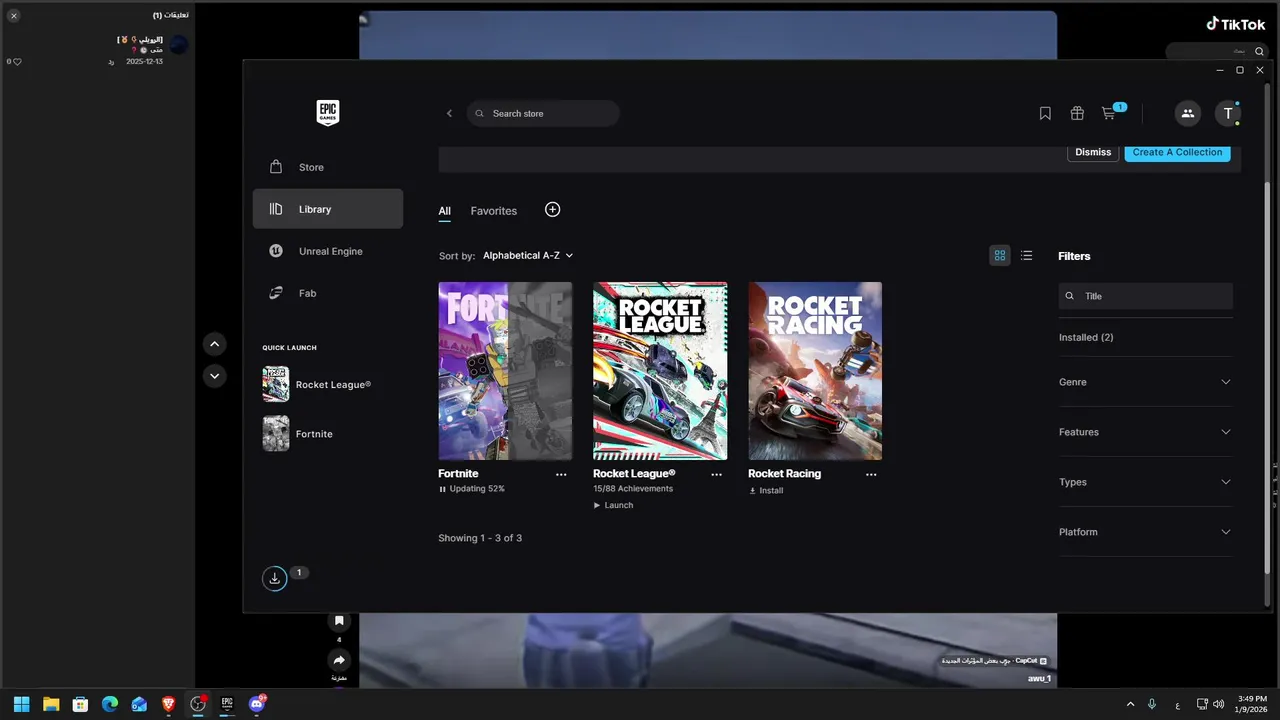Close the TikTok comments panel
1280x720 pixels.
tap(14, 16)
